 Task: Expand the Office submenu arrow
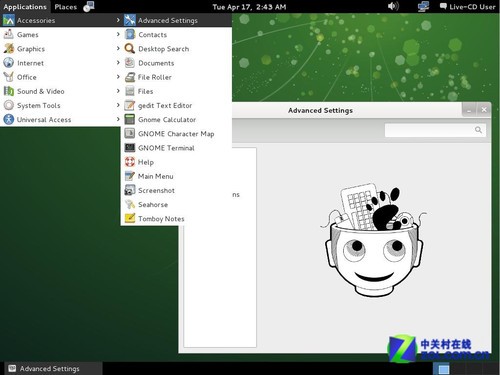pos(118,77)
